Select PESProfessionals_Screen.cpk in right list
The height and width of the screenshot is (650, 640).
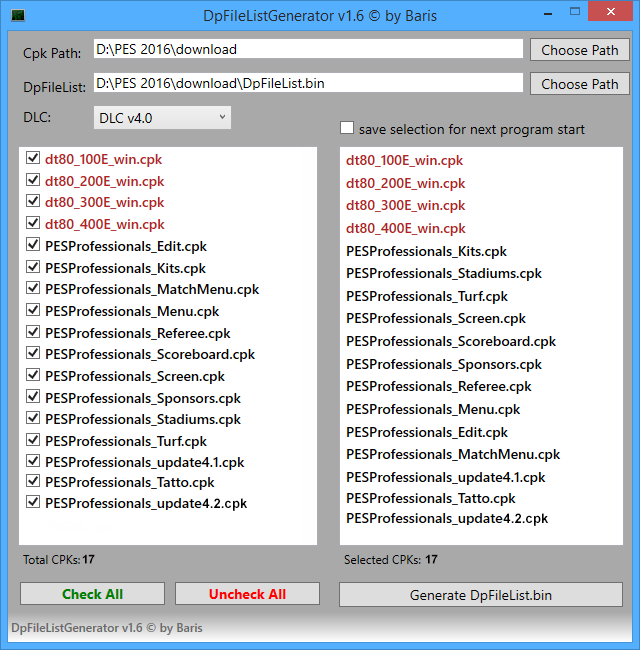[436, 319]
